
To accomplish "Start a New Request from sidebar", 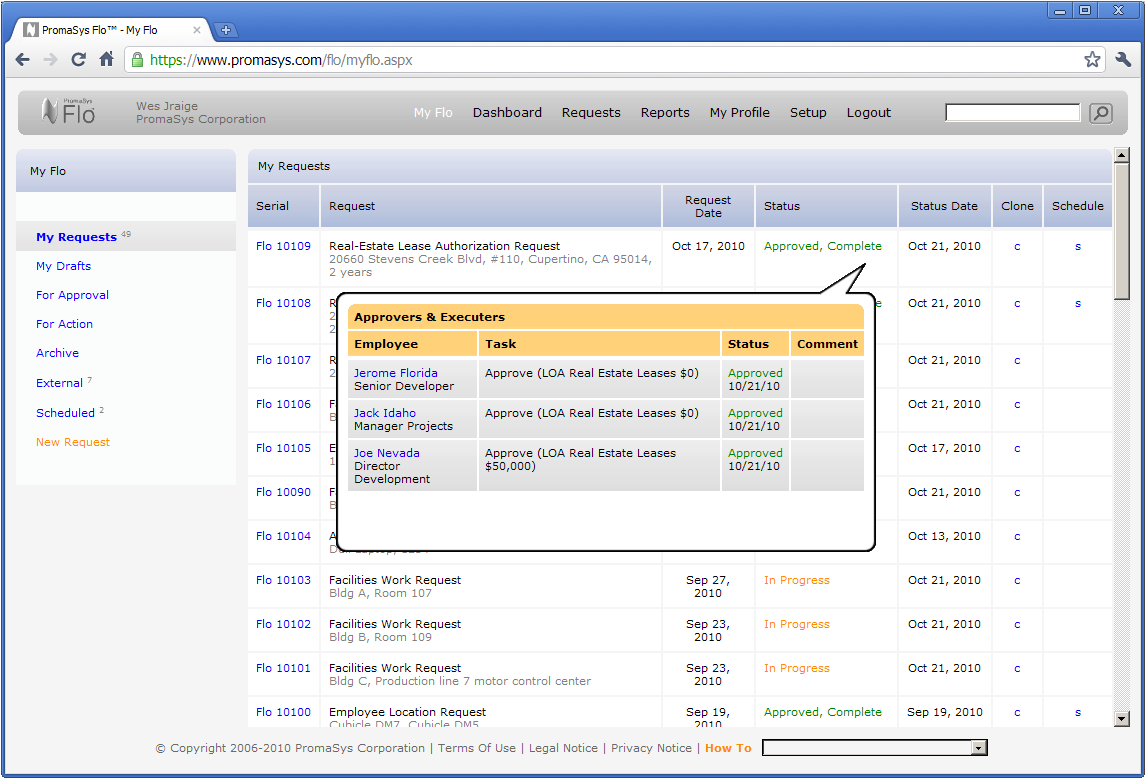I will pyautogui.click(x=73, y=442).
